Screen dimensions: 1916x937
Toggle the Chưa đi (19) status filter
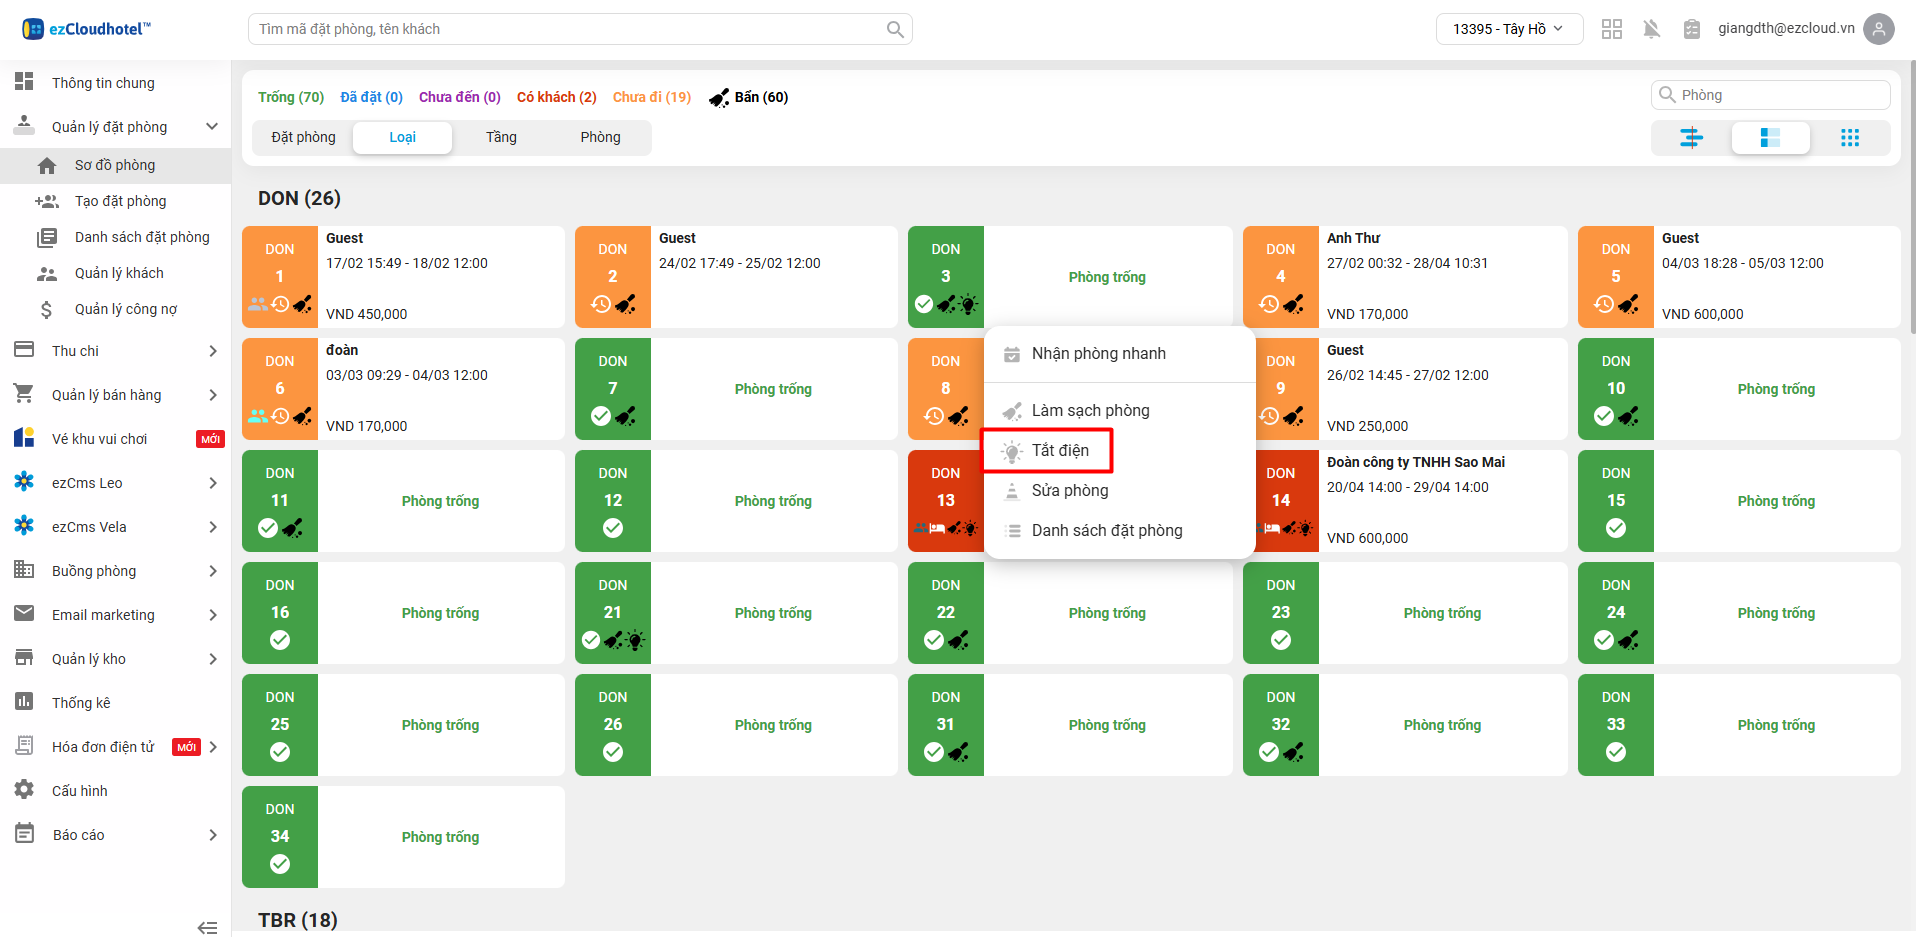coord(651,97)
